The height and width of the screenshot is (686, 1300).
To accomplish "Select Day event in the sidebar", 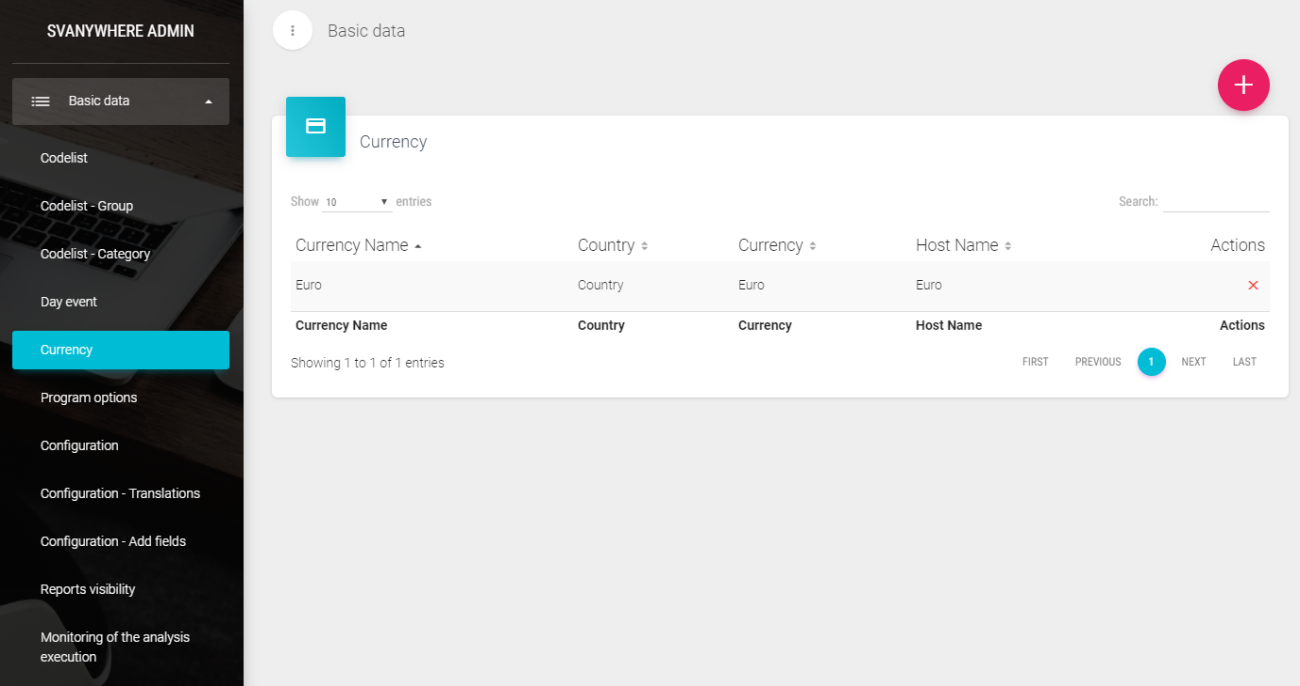I will (69, 302).
